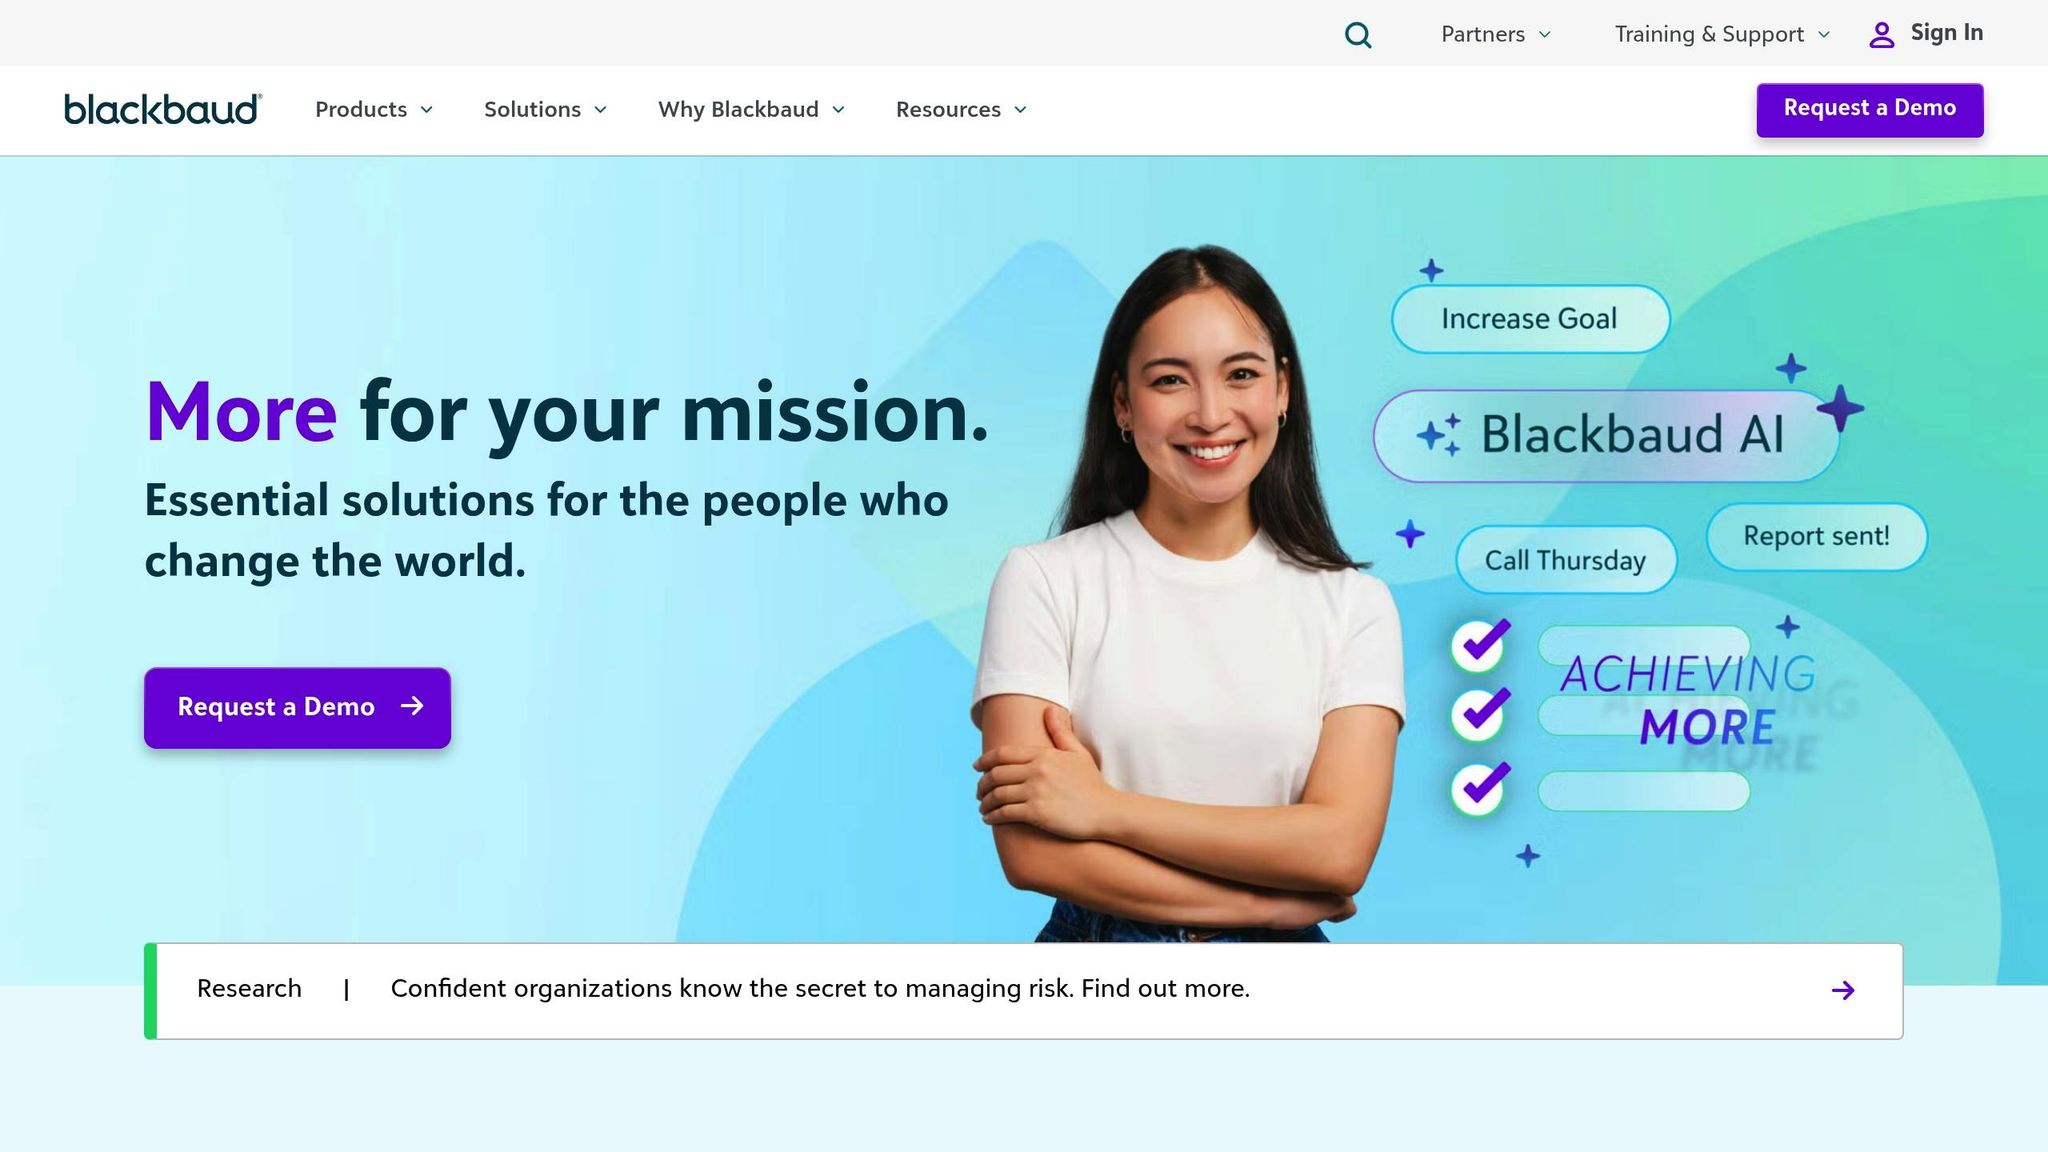Expand the Products dropdown chevron

pyautogui.click(x=427, y=110)
